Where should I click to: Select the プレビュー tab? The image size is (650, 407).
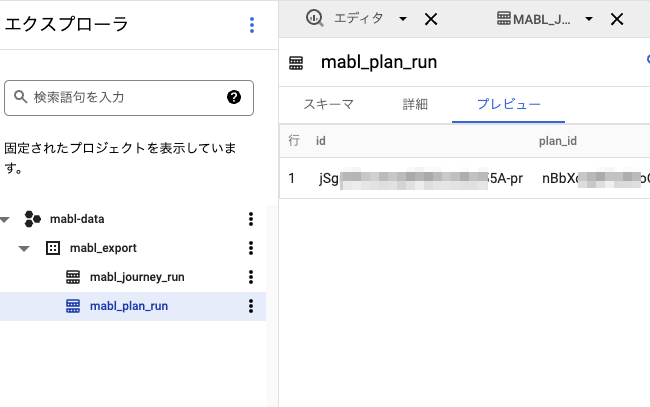coord(508,104)
